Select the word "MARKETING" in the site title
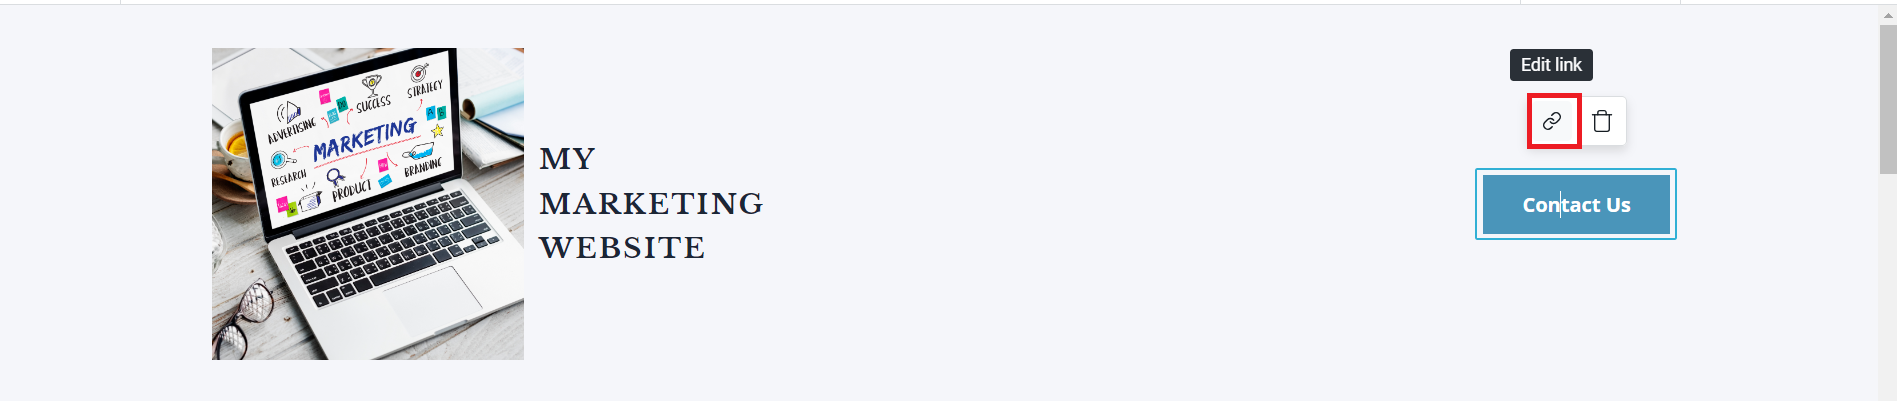The image size is (1897, 401). (651, 204)
